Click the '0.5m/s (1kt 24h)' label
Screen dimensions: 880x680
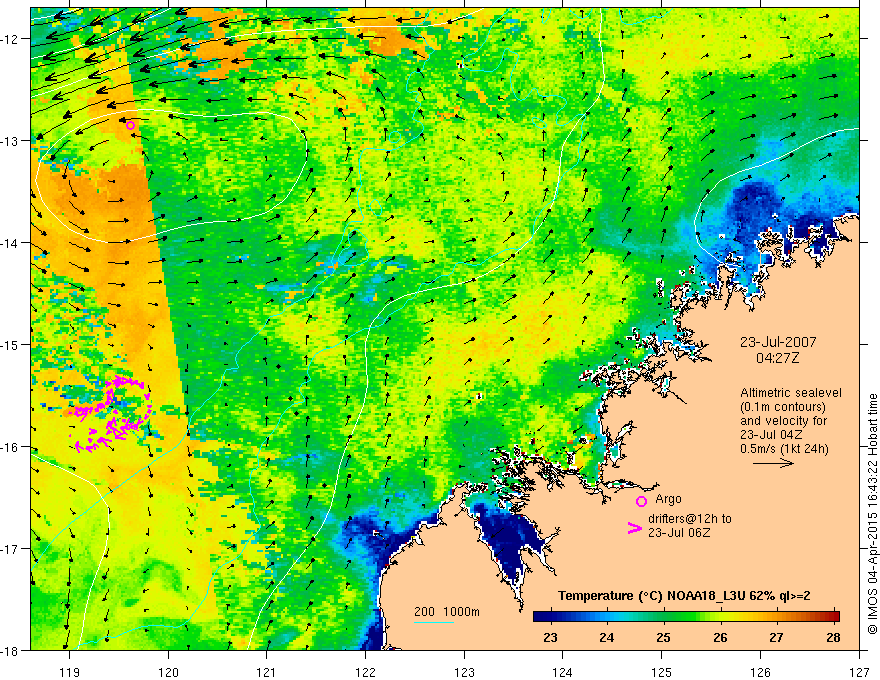(784, 449)
